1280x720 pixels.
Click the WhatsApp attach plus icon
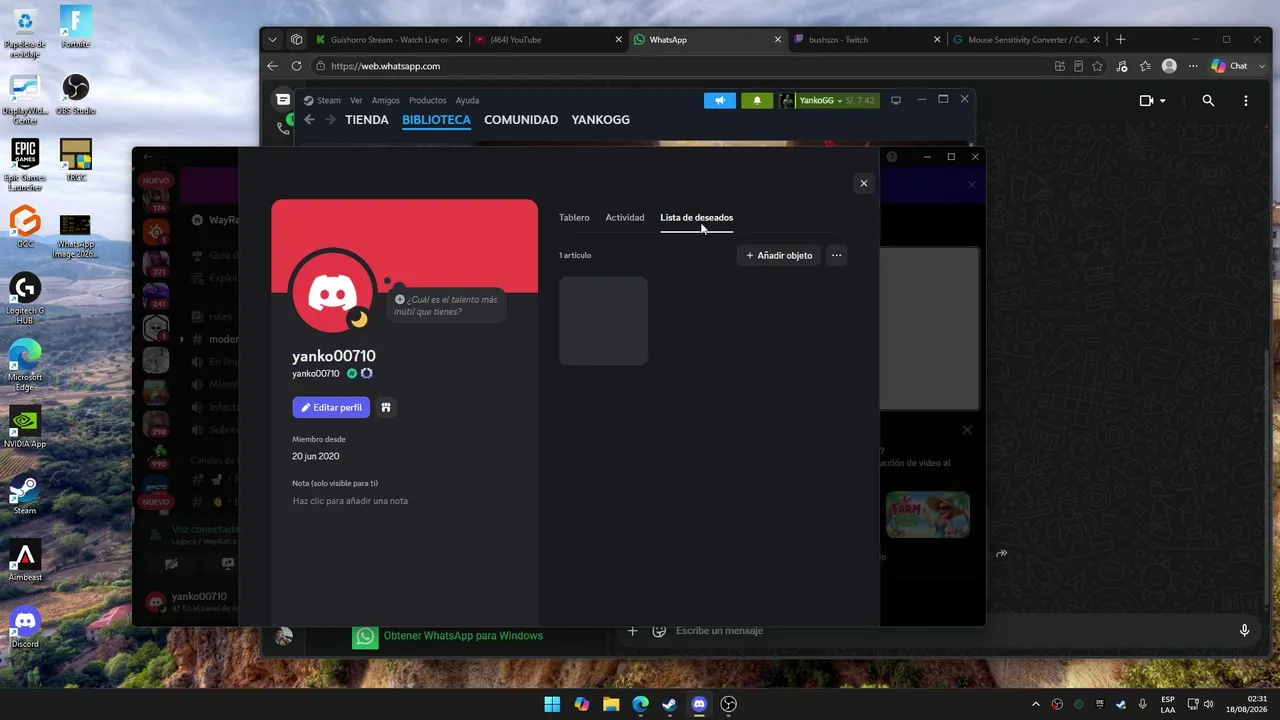(632, 630)
